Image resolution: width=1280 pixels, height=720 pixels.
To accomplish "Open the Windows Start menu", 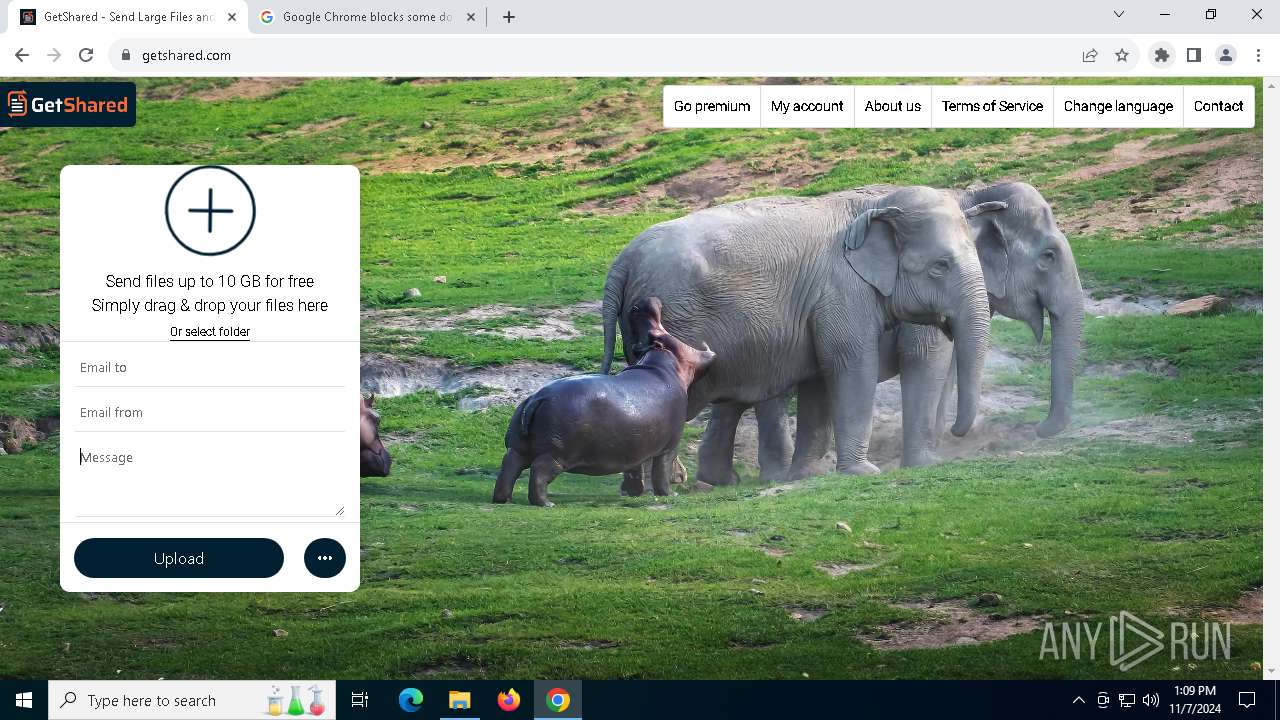I will [x=24, y=700].
